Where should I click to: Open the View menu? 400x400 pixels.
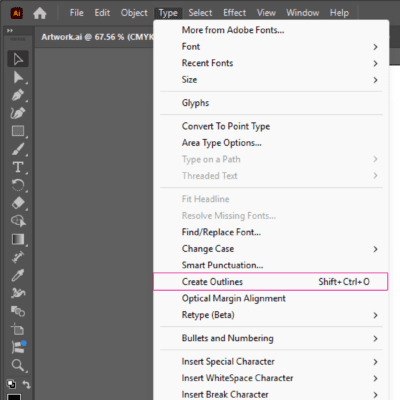(266, 13)
